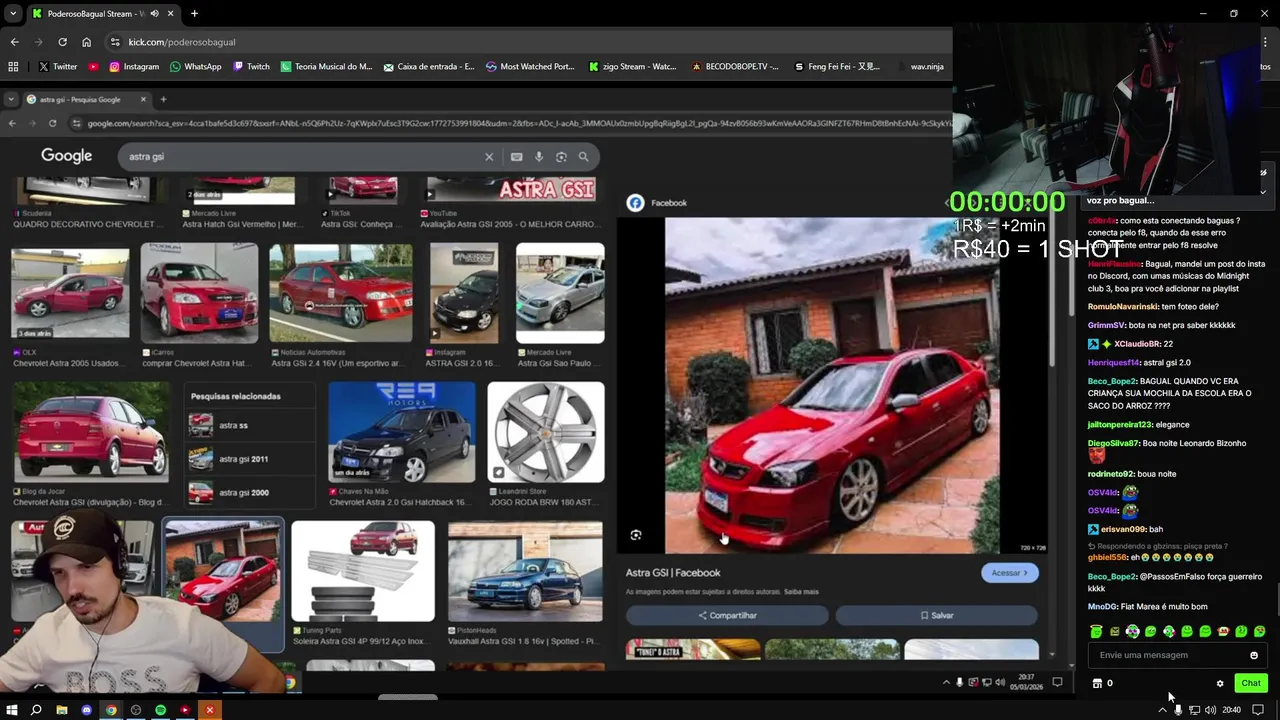Open BECODOBOPE.TV bookmark

(735, 67)
